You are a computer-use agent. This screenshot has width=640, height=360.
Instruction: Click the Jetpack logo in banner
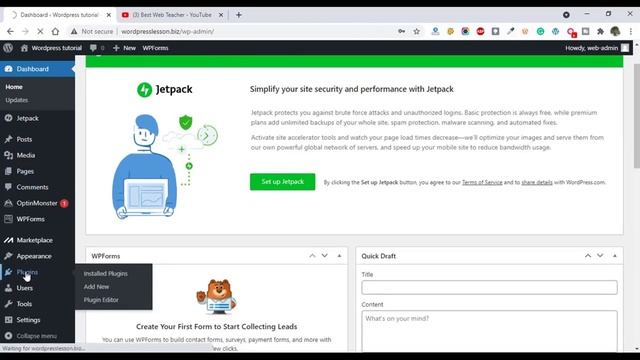coord(165,89)
